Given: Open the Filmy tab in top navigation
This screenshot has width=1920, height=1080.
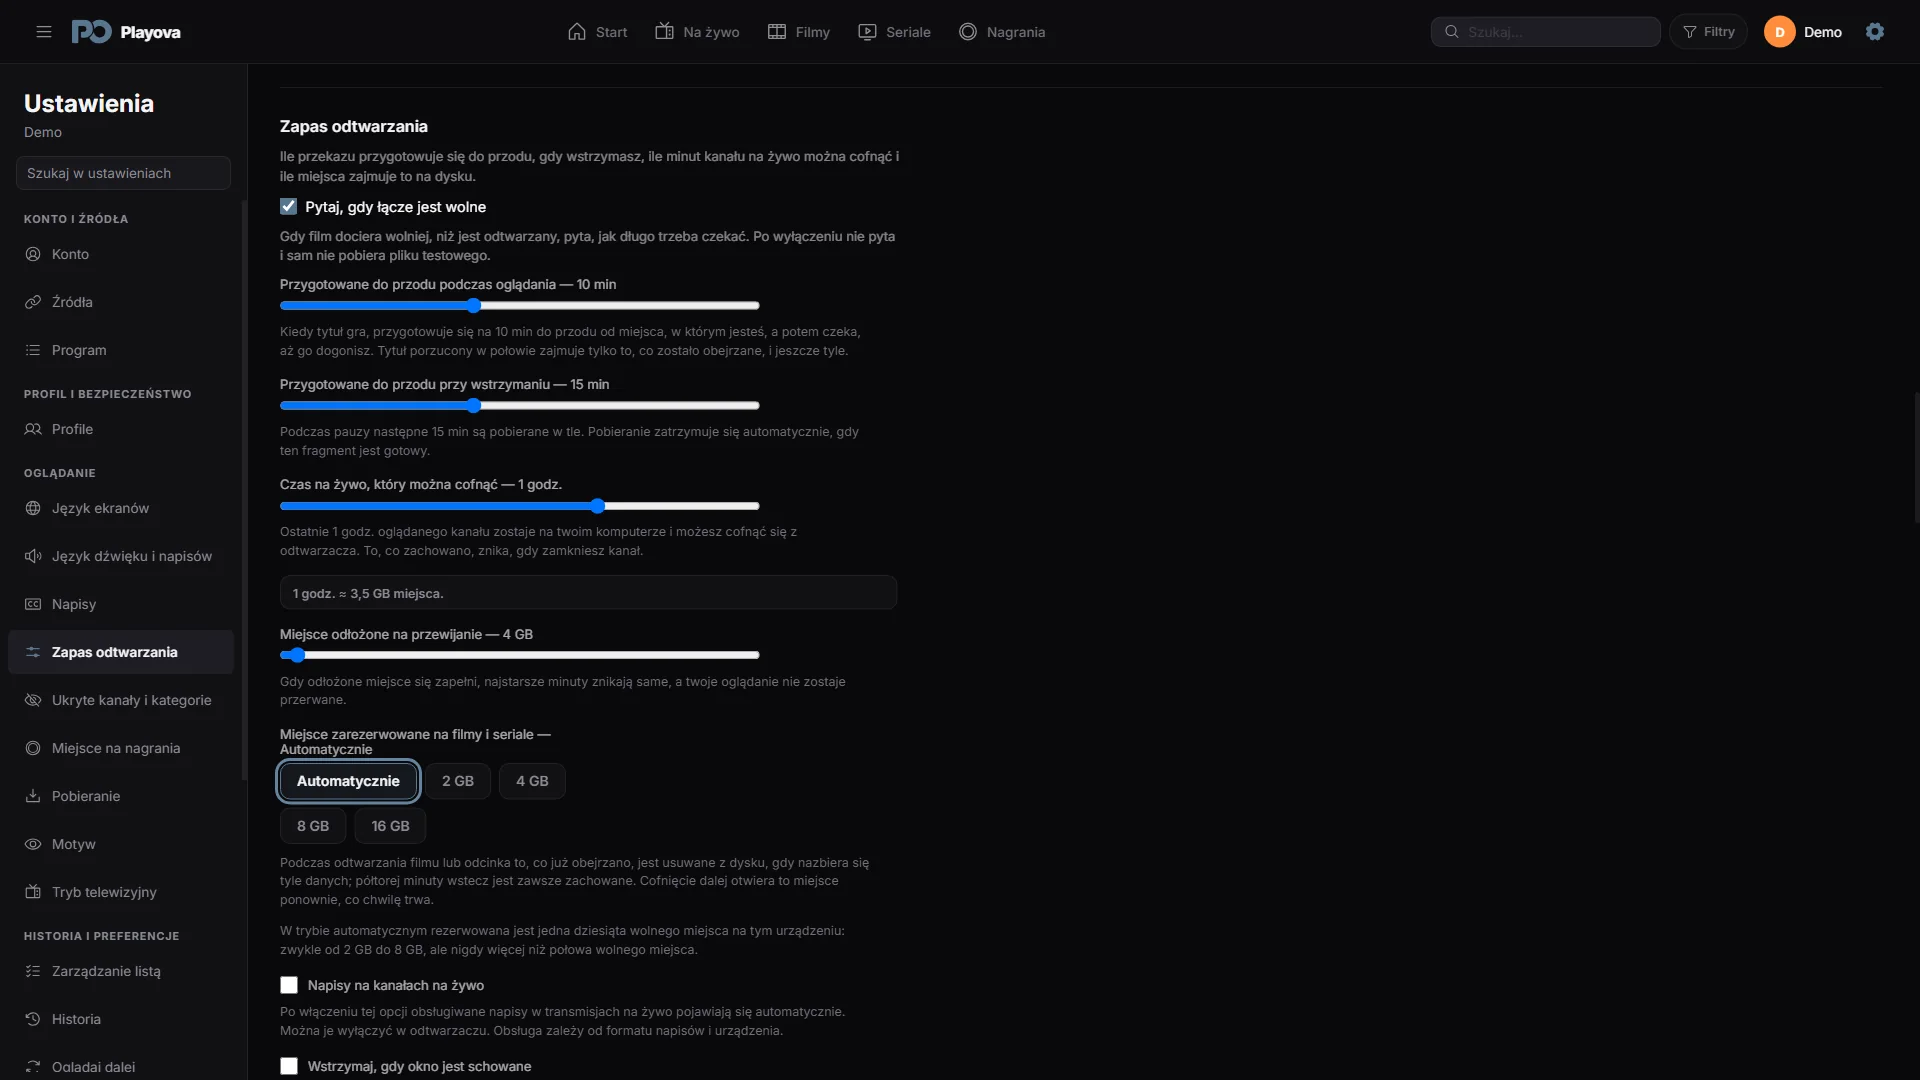Looking at the screenshot, I should coord(799,32).
